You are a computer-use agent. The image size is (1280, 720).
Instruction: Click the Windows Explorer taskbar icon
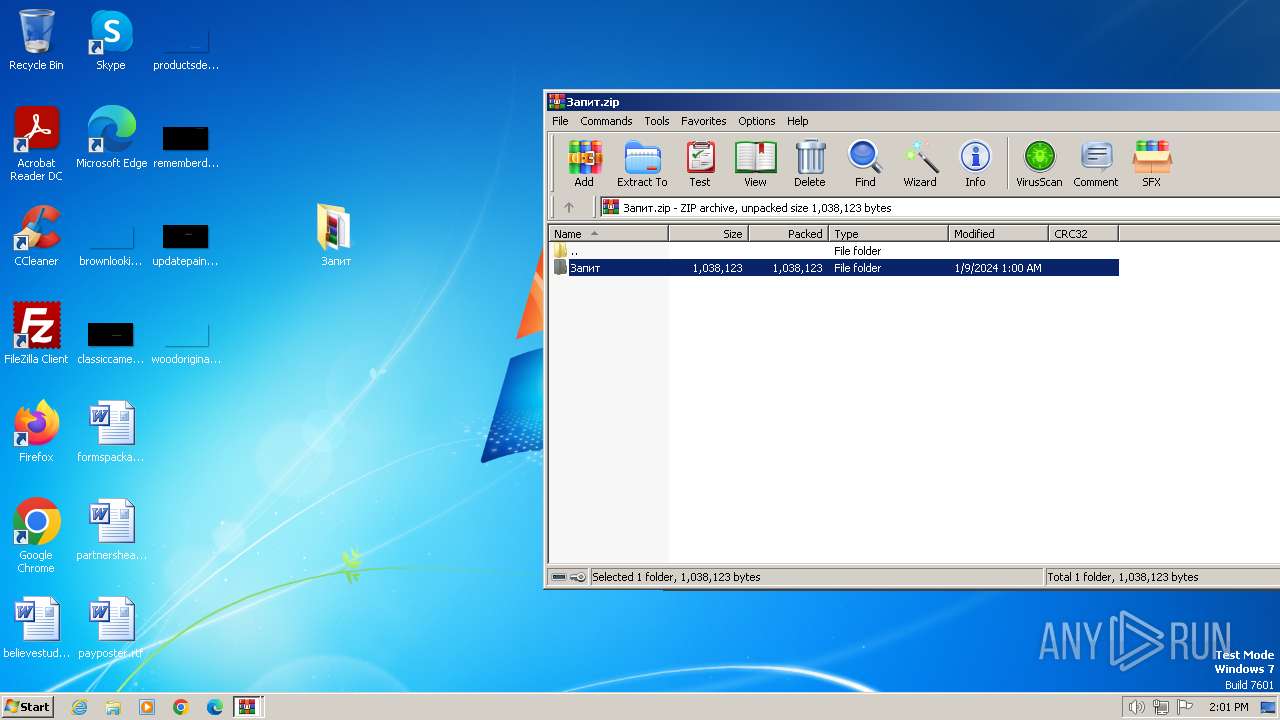(113, 707)
